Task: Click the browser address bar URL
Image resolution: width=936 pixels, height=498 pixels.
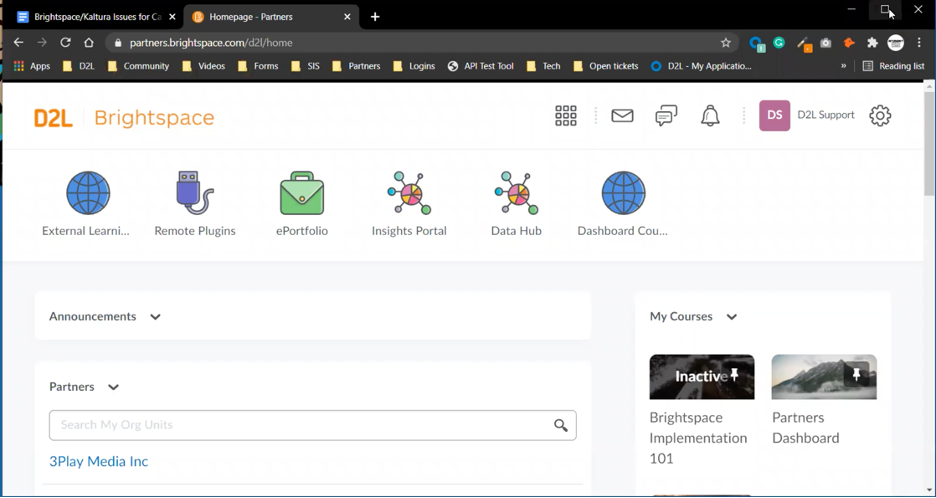Action: click(x=211, y=42)
